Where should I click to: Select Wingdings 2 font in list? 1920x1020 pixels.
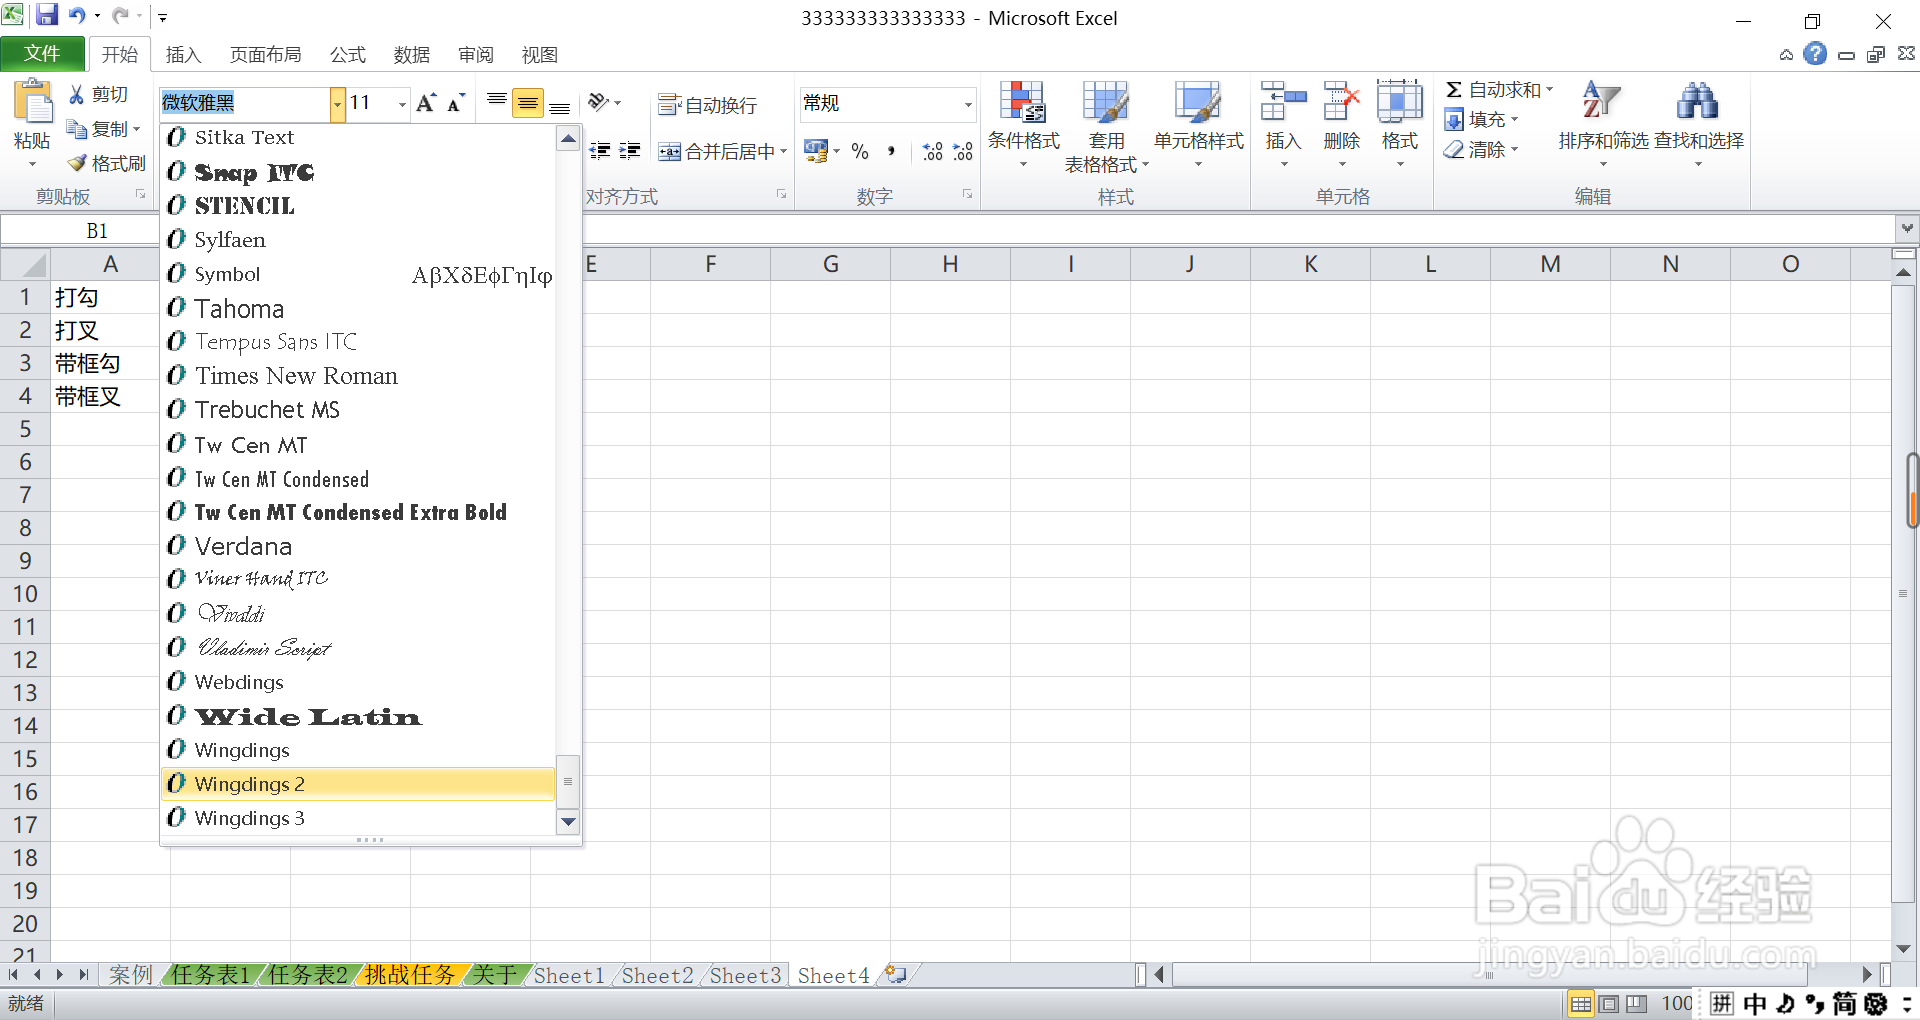358,784
